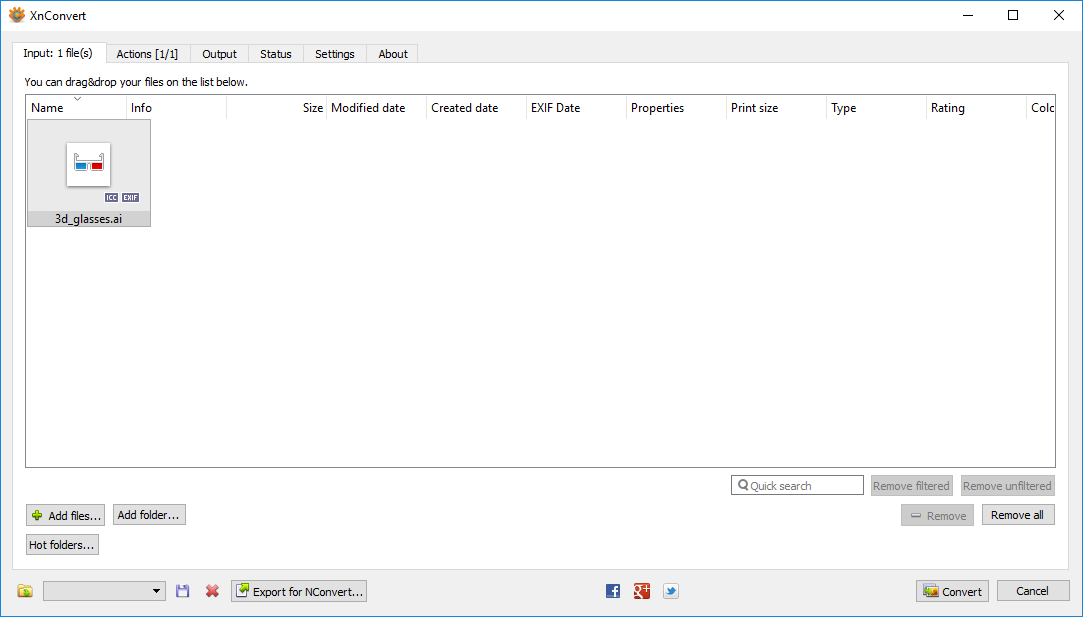Open the Twitter icon
Viewport: 1083px width, 617px height.
click(x=671, y=591)
